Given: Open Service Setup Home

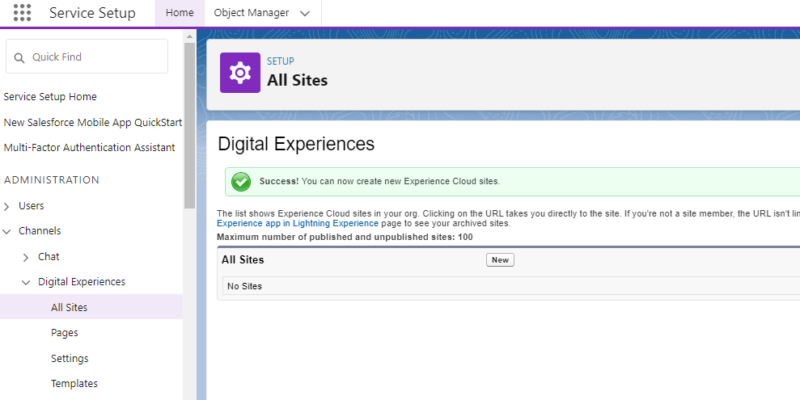Looking at the screenshot, I should pos(50,96).
